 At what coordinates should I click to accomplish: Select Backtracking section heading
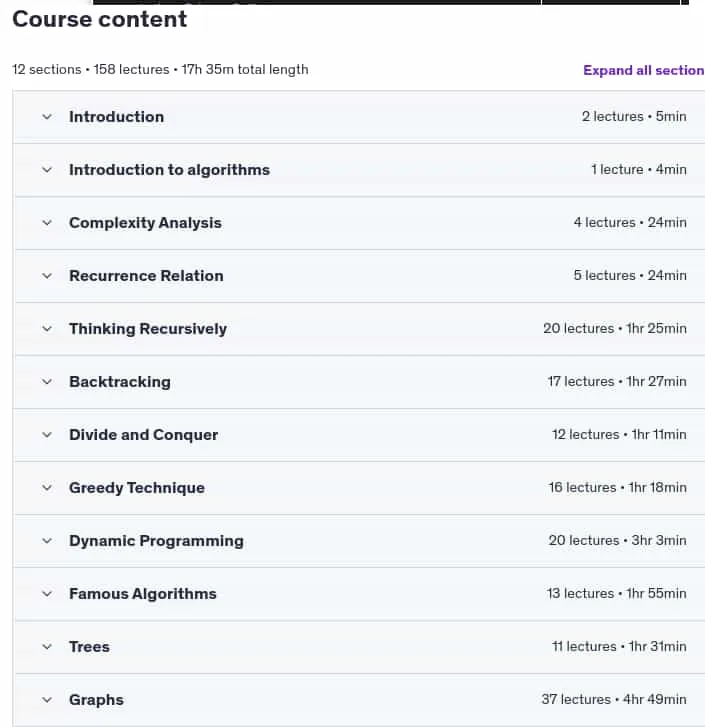[x=120, y=382]
